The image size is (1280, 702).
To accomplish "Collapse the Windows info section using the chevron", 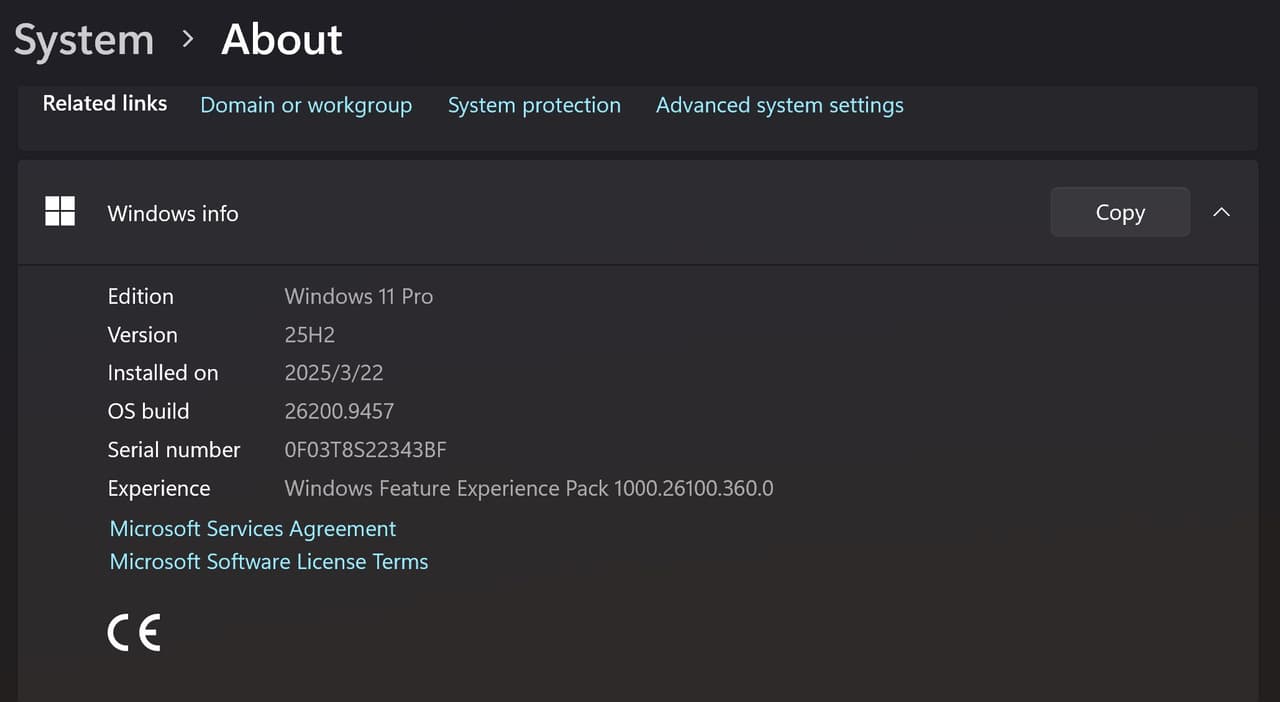I will 1221,212.
